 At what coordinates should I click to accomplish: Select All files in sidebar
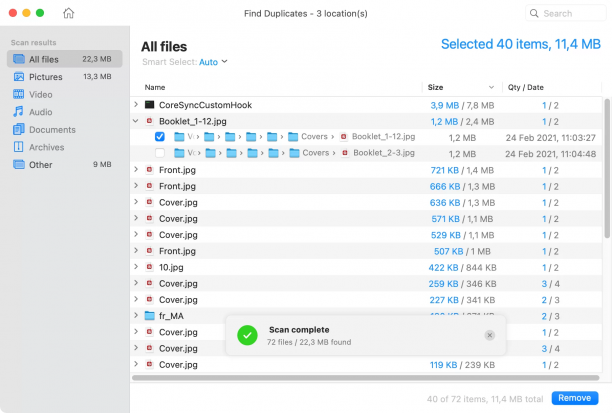64,59
